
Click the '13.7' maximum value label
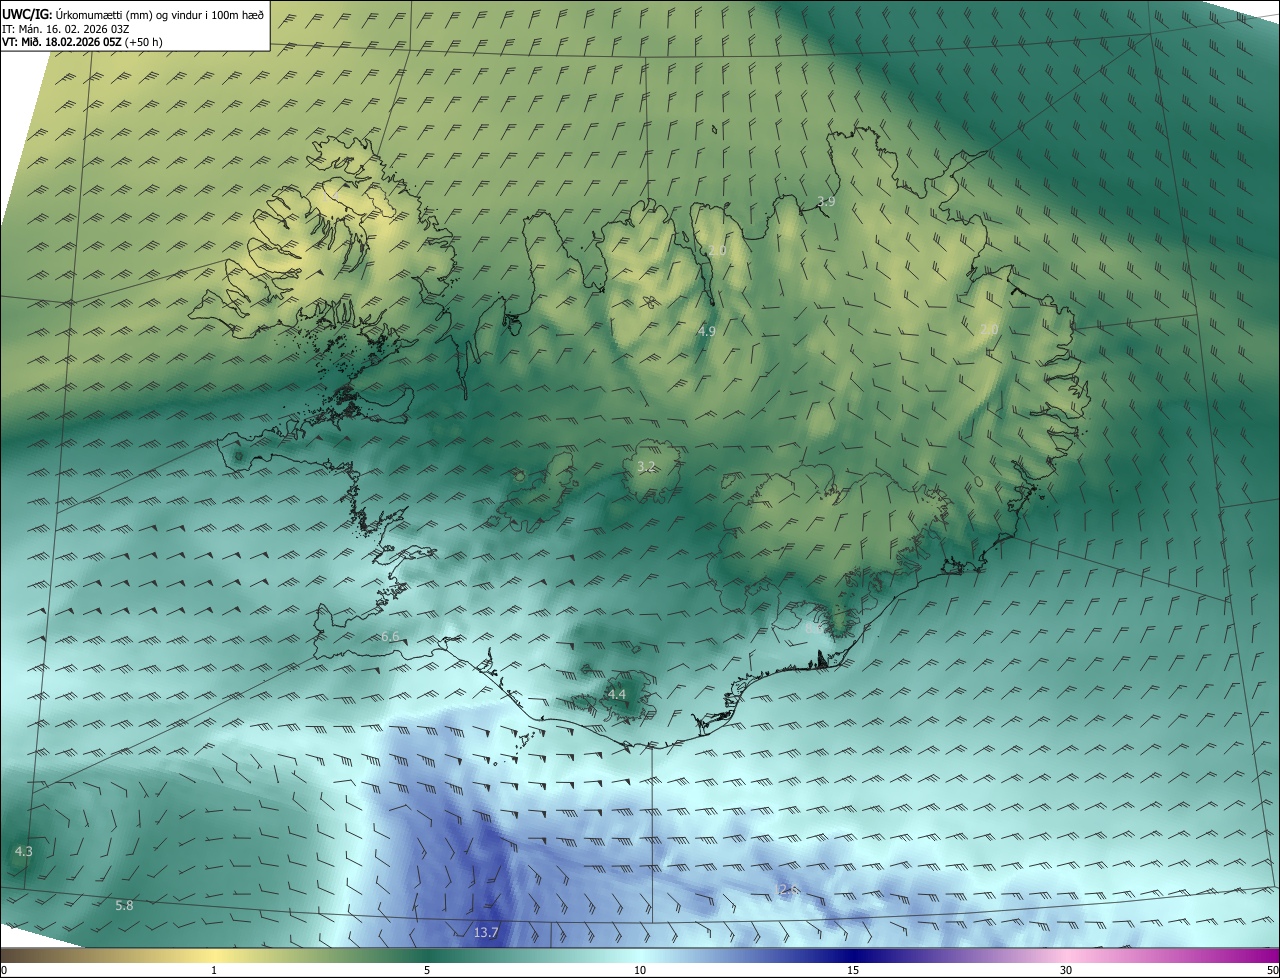[486, 932]
